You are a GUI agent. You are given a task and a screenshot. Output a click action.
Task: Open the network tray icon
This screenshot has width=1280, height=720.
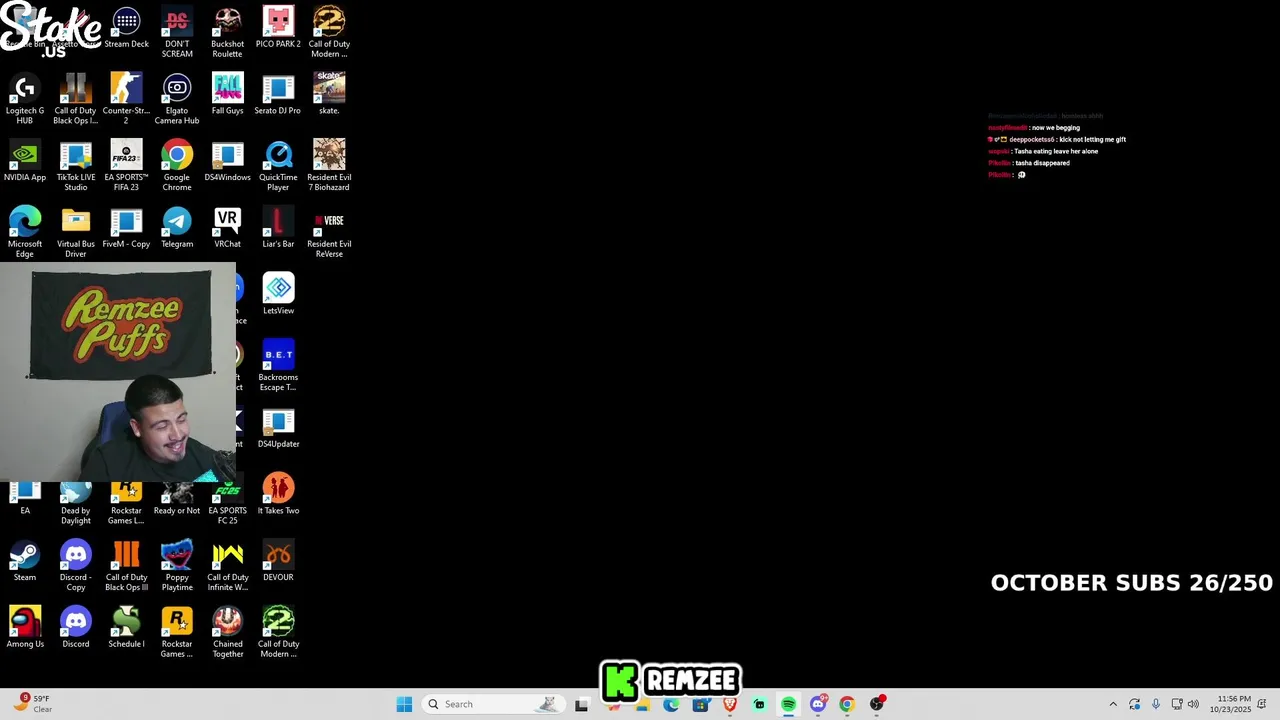coord(1177,704)
